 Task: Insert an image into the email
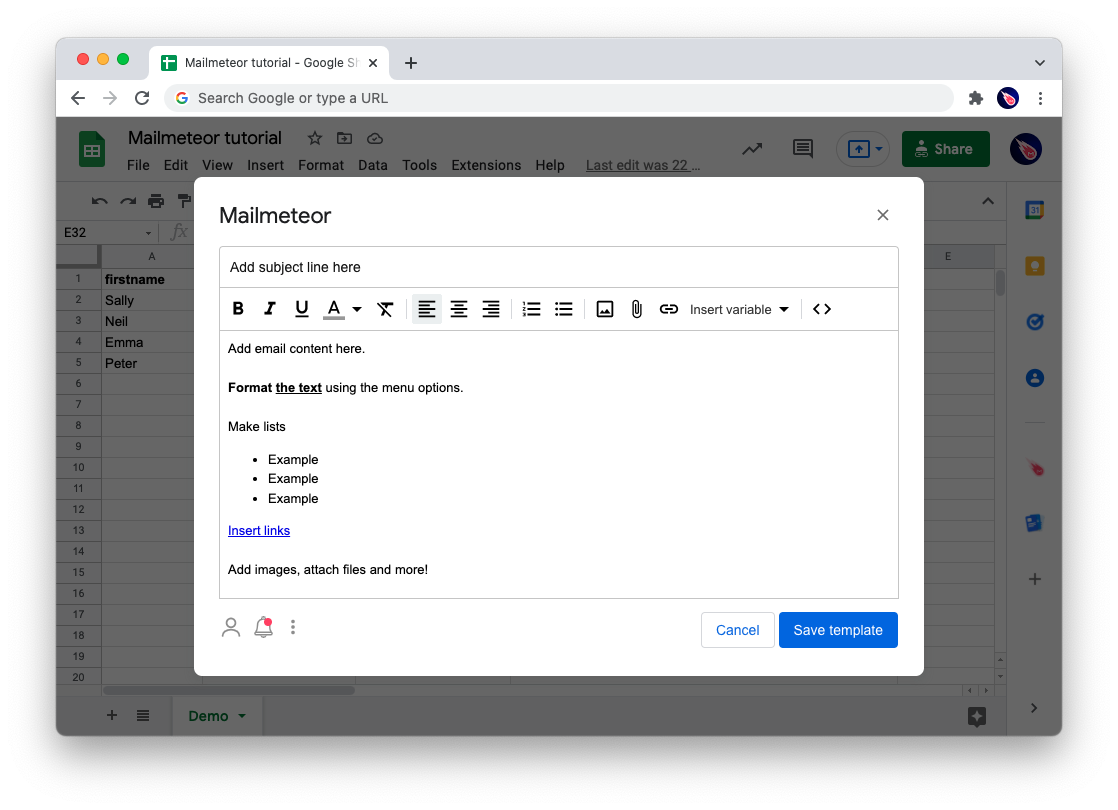605,309
